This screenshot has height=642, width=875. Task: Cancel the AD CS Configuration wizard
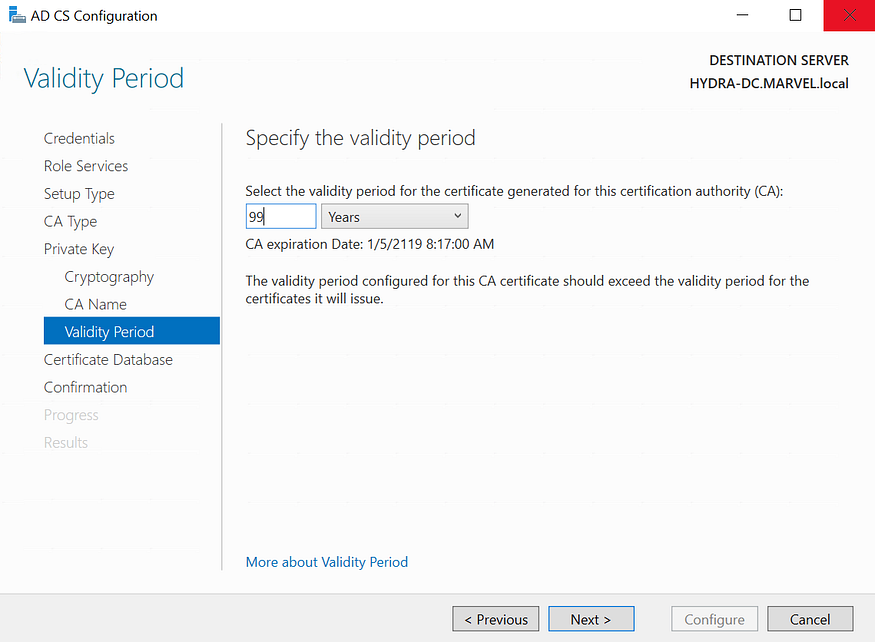pyautogui.click(x=809, y=618)
